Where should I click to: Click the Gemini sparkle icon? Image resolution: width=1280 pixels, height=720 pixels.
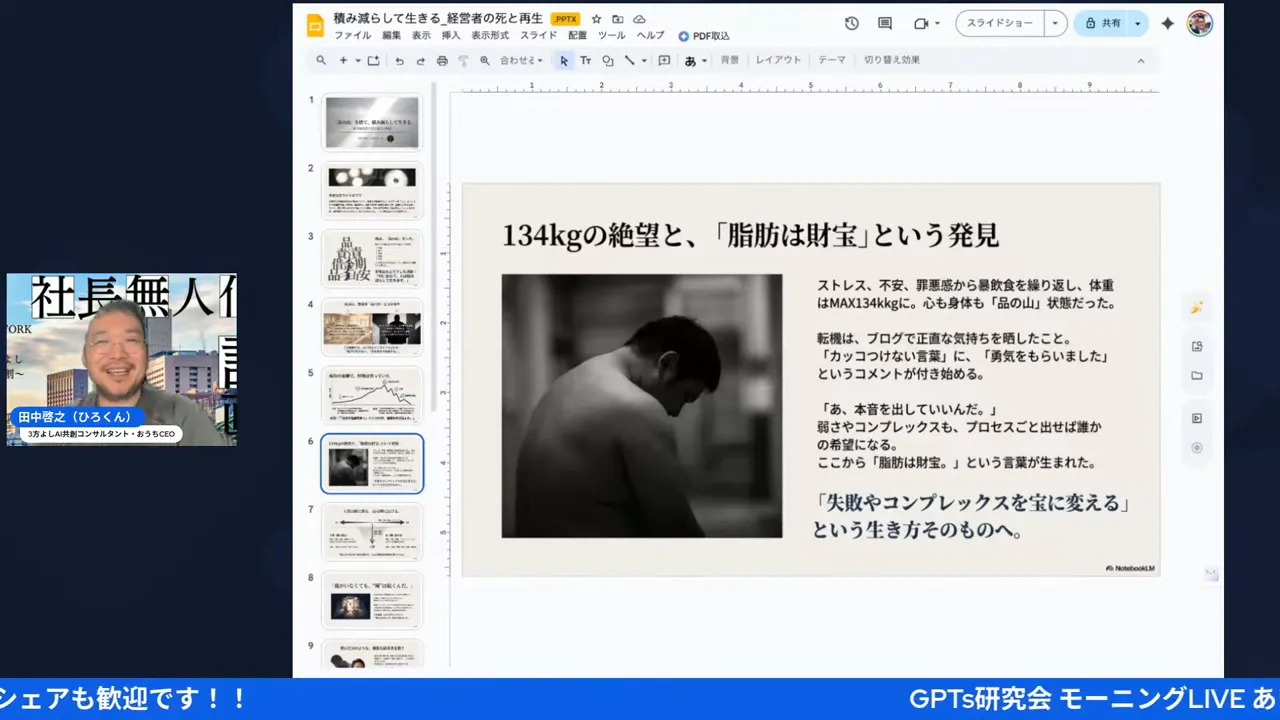coord(1167,23)
